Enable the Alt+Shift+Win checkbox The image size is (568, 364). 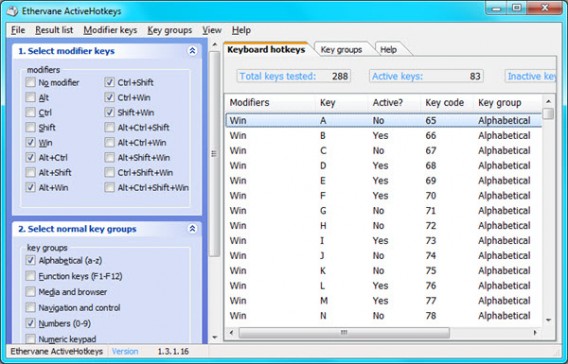pyautogui.click(x=109, y=157)
